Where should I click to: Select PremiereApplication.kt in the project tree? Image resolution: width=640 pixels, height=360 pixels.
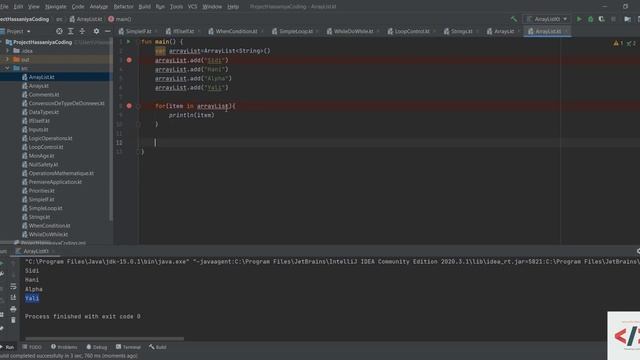pos(55,182)
